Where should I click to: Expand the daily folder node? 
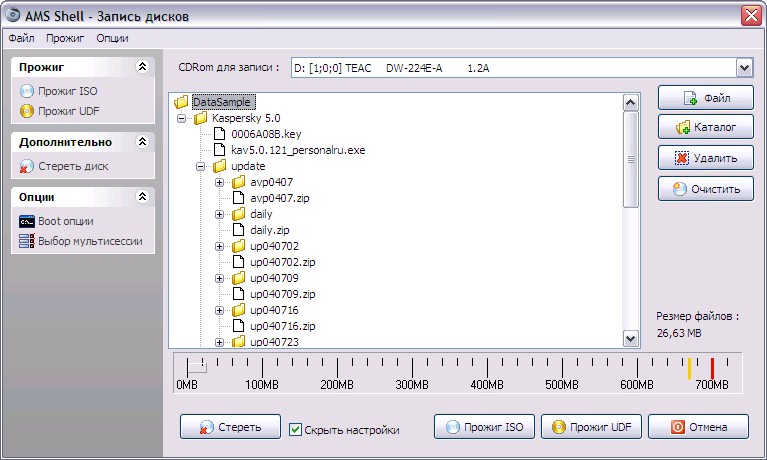(220, 214)
